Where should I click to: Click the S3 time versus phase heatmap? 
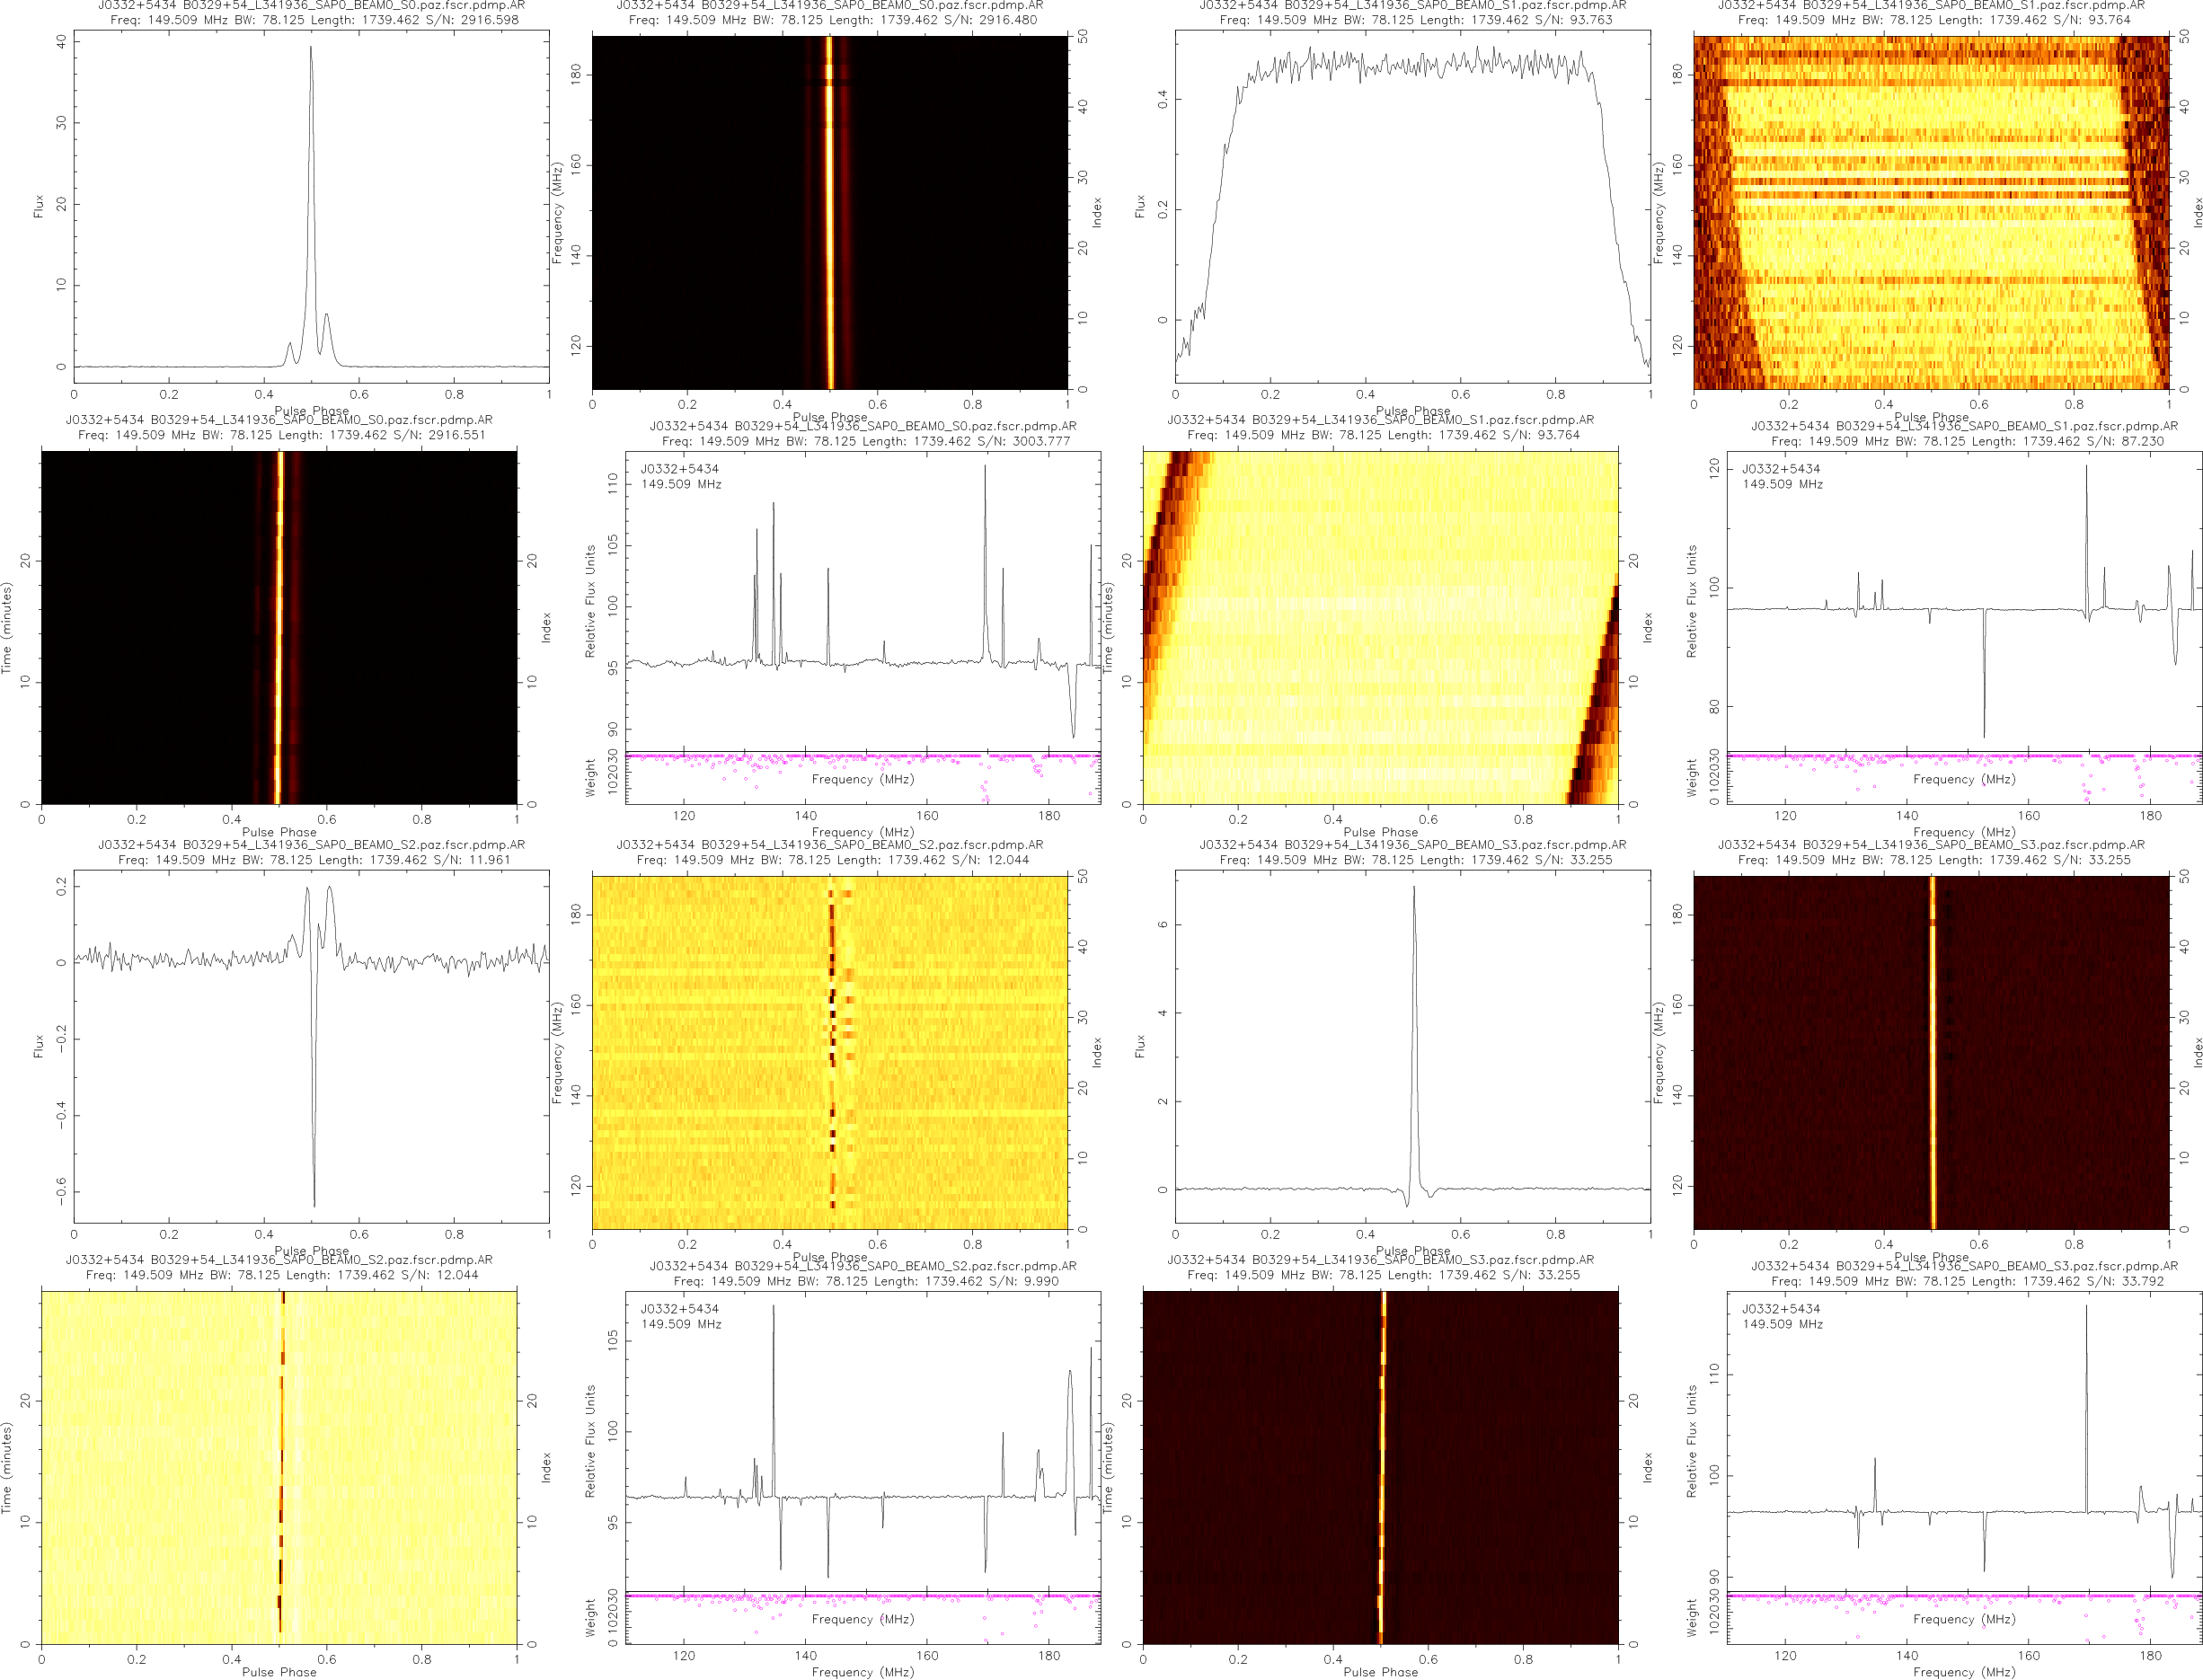[1380, 1467]
